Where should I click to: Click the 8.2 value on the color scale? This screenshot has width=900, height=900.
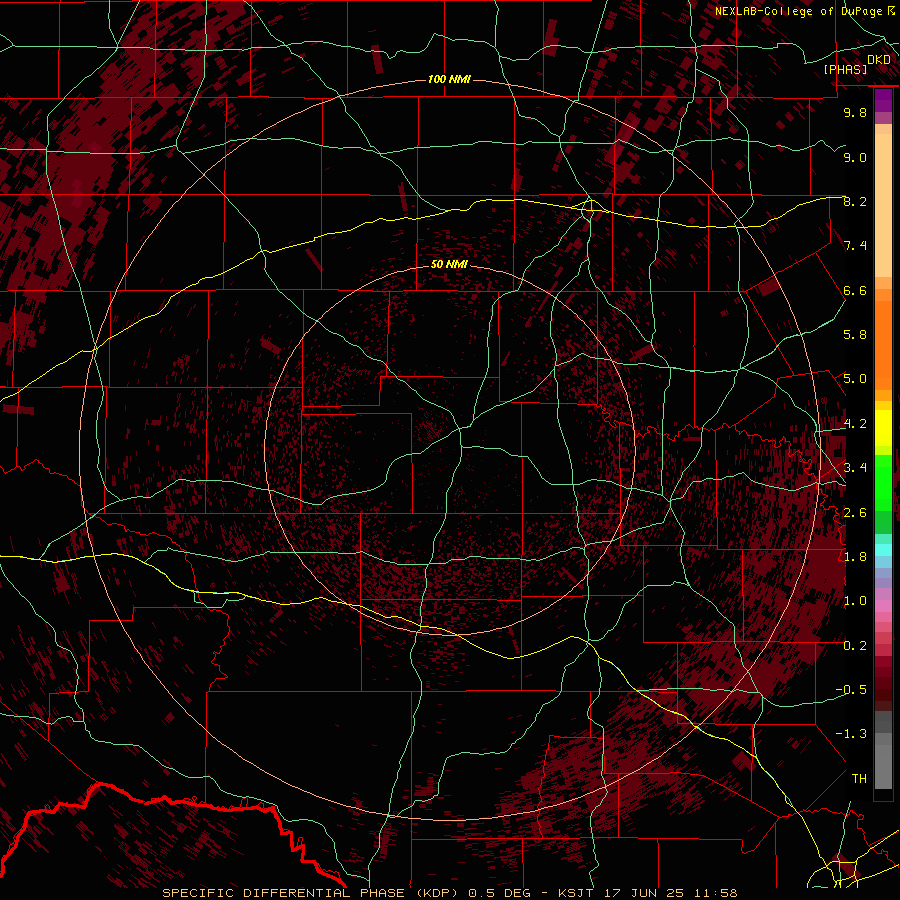[855, 201]
